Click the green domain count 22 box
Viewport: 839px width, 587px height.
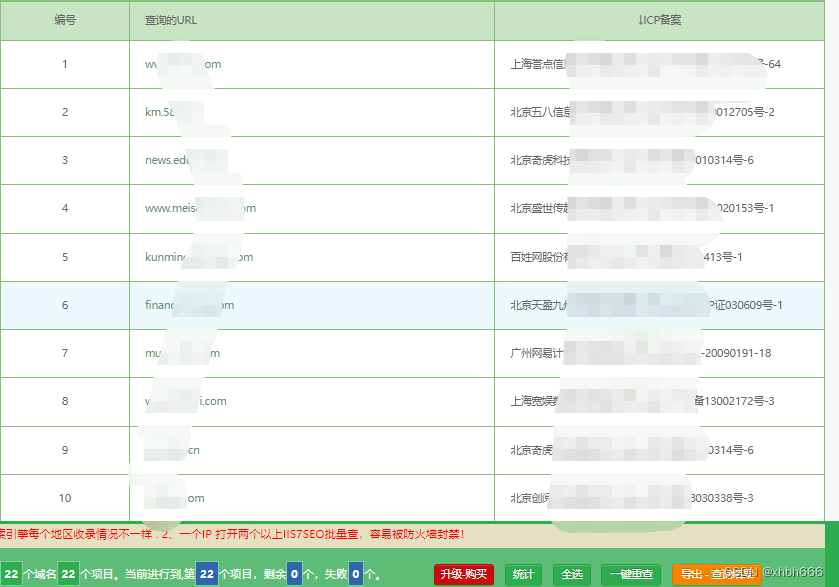[x=11, y=574]
